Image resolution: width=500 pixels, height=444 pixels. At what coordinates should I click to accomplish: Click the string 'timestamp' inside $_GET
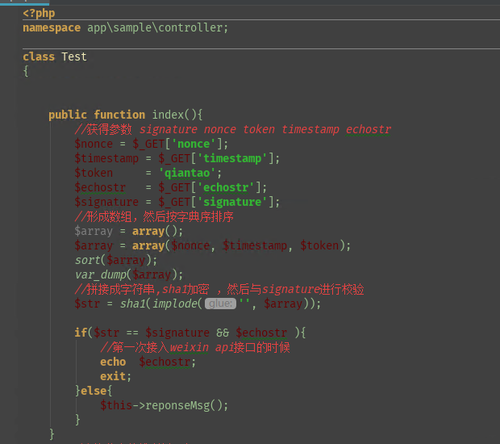click(232, 158)
